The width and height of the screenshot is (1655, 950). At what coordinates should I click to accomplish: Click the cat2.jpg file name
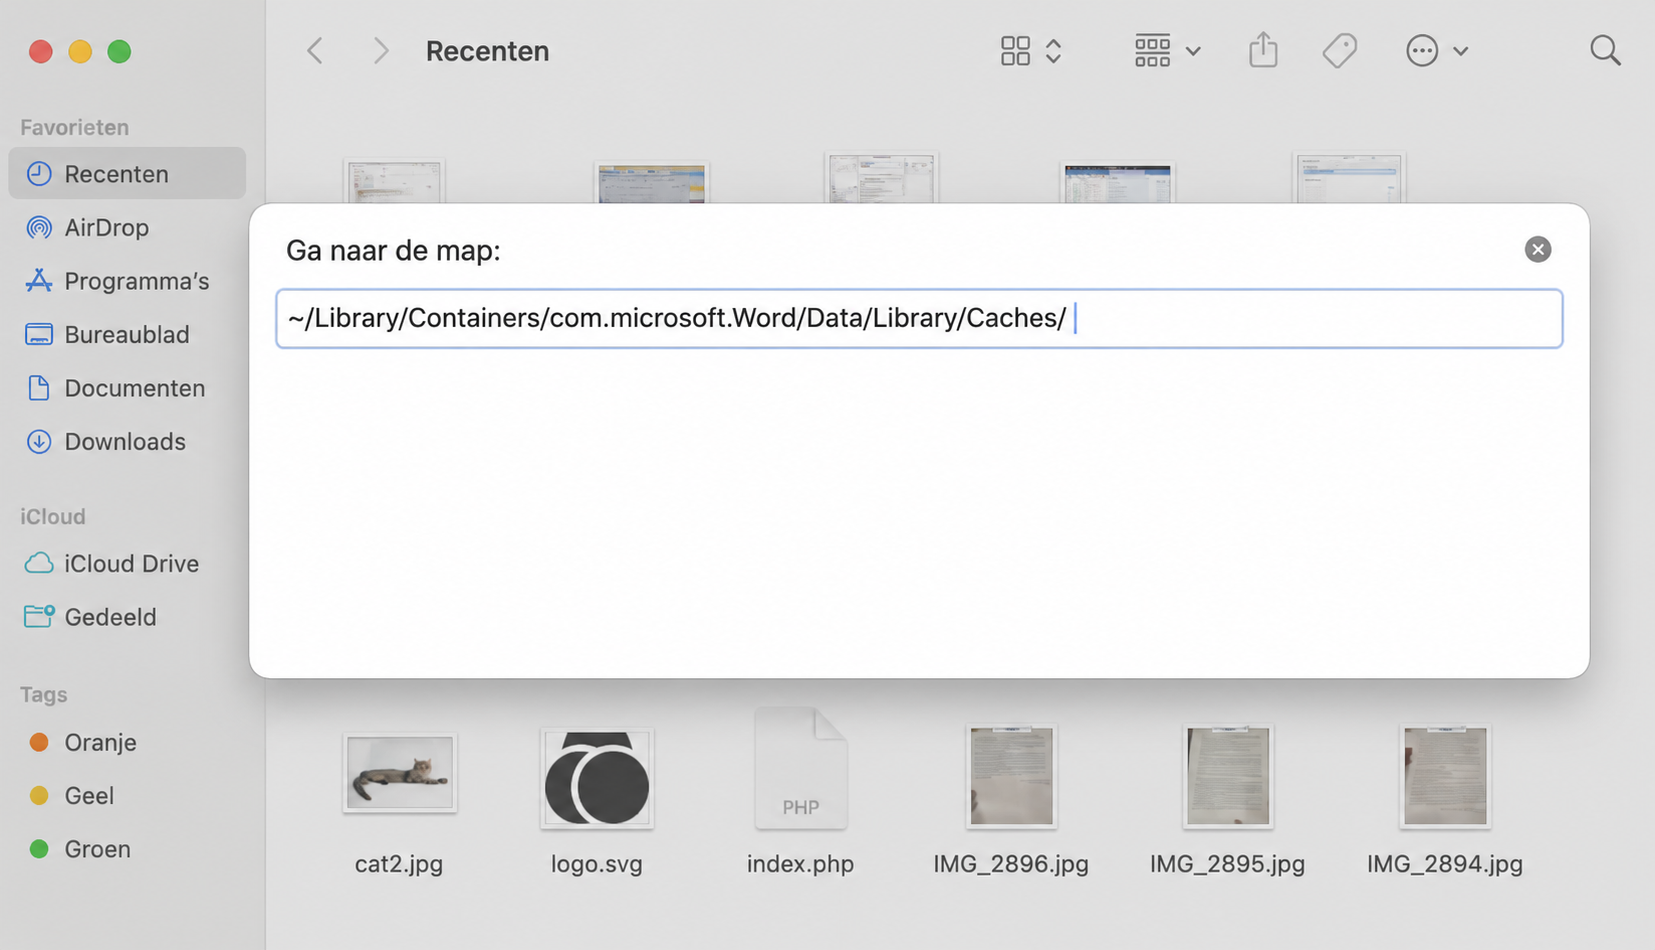pyautogui.click(x=399, y=864)
